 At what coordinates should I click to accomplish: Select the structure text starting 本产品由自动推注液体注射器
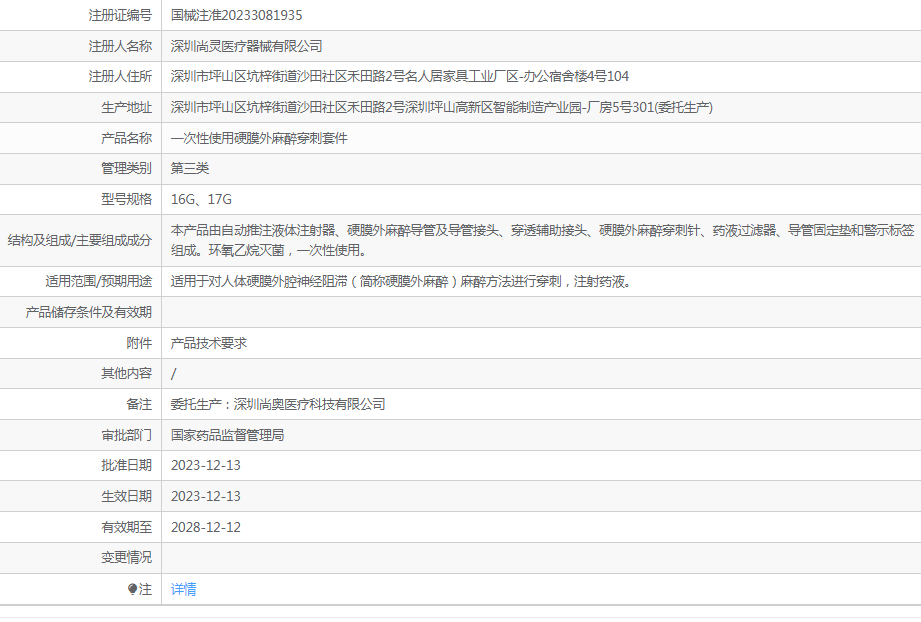point(543,240)
